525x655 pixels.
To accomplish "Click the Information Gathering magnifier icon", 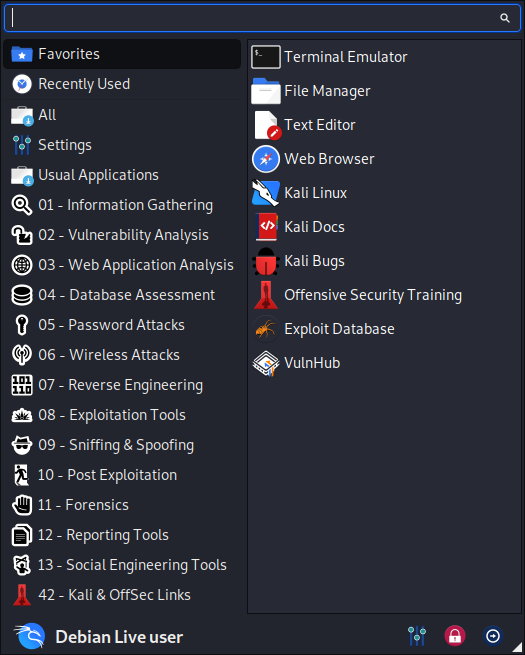I will pos(22,205).
